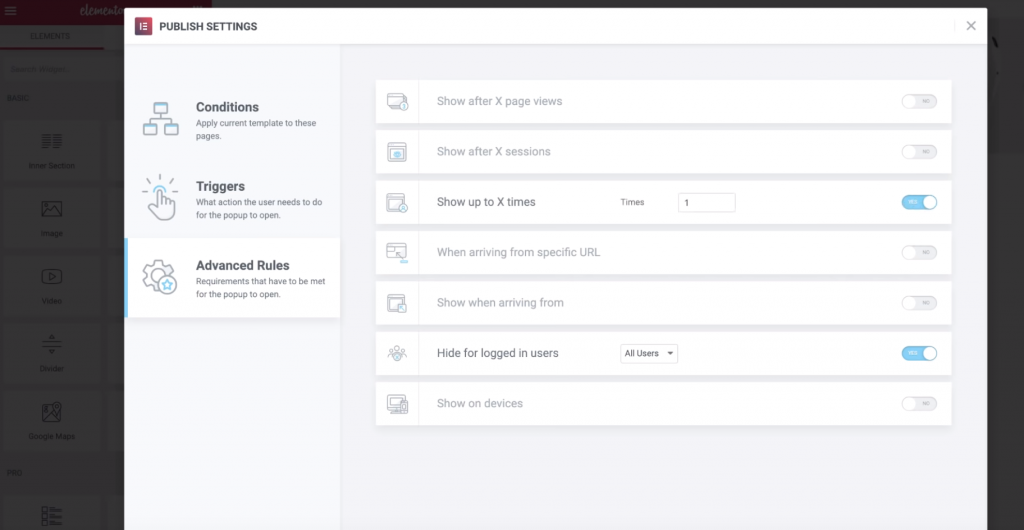1024x530 pixels.
Task: Click the sessions rule icon
Action: pos(397,152)
